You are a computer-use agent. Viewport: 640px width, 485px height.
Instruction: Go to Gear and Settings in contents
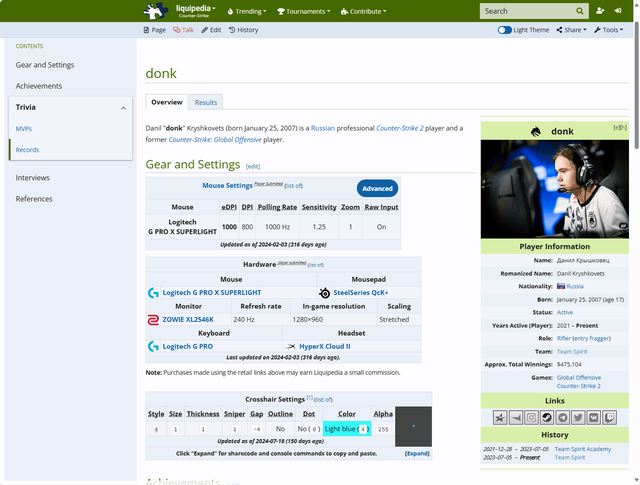point(45,65)
